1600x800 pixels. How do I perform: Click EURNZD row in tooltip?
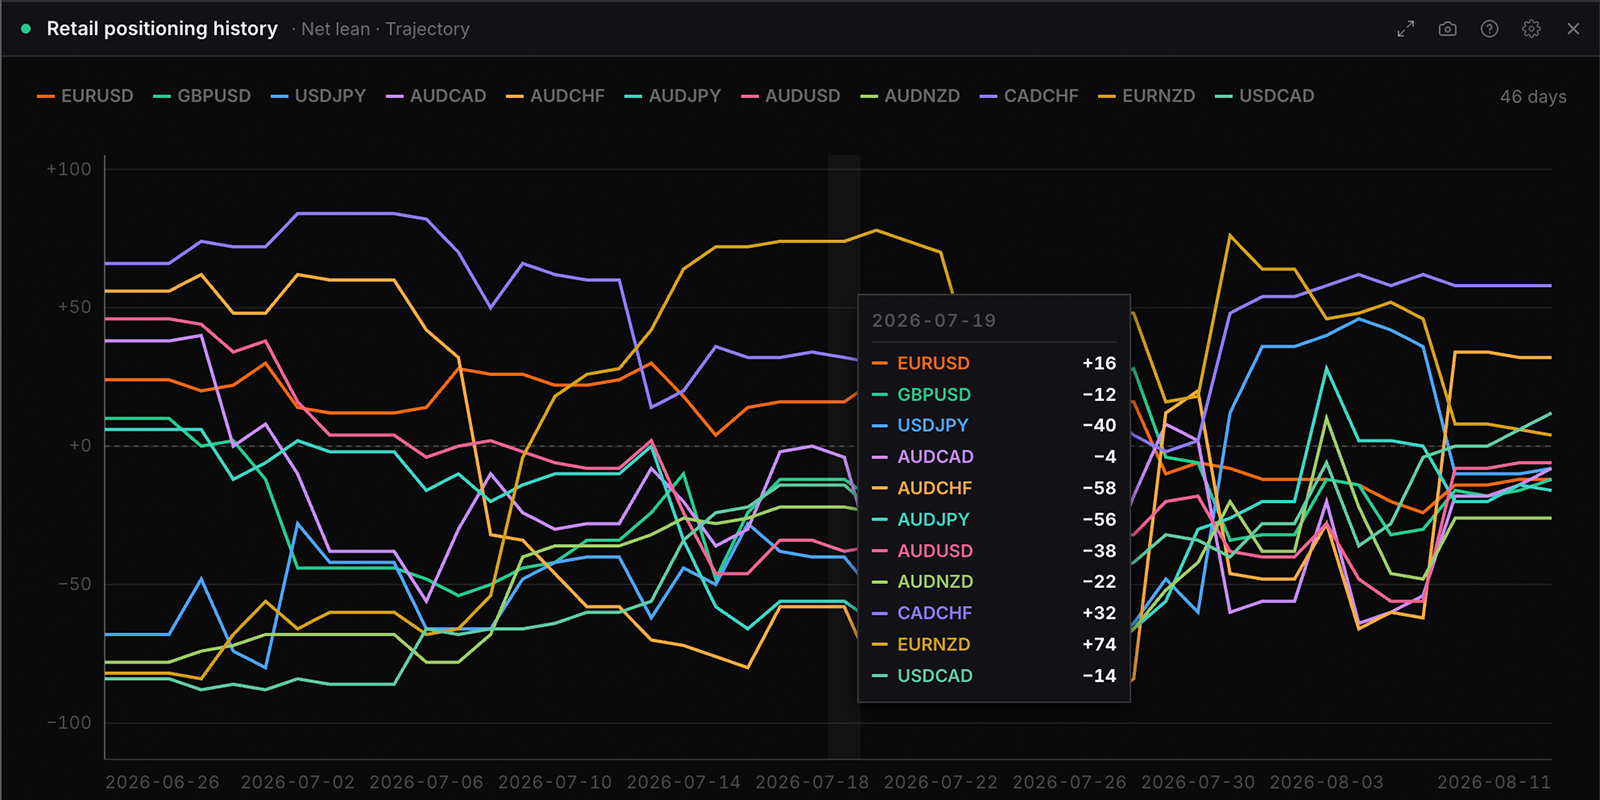tap(994, 645)
